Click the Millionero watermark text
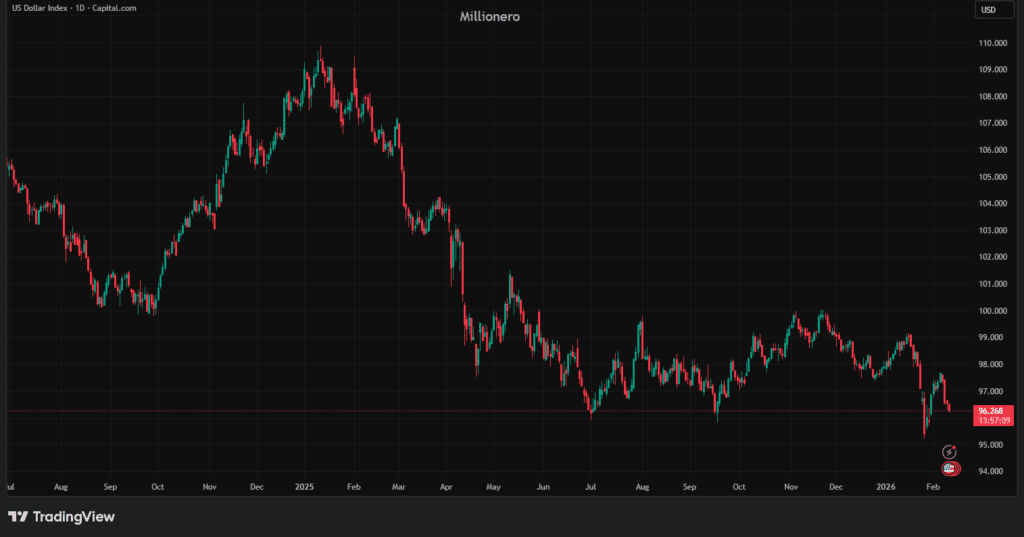This screenshot has height=537, width=1024. pyautogui.click(x=489, y=17)
